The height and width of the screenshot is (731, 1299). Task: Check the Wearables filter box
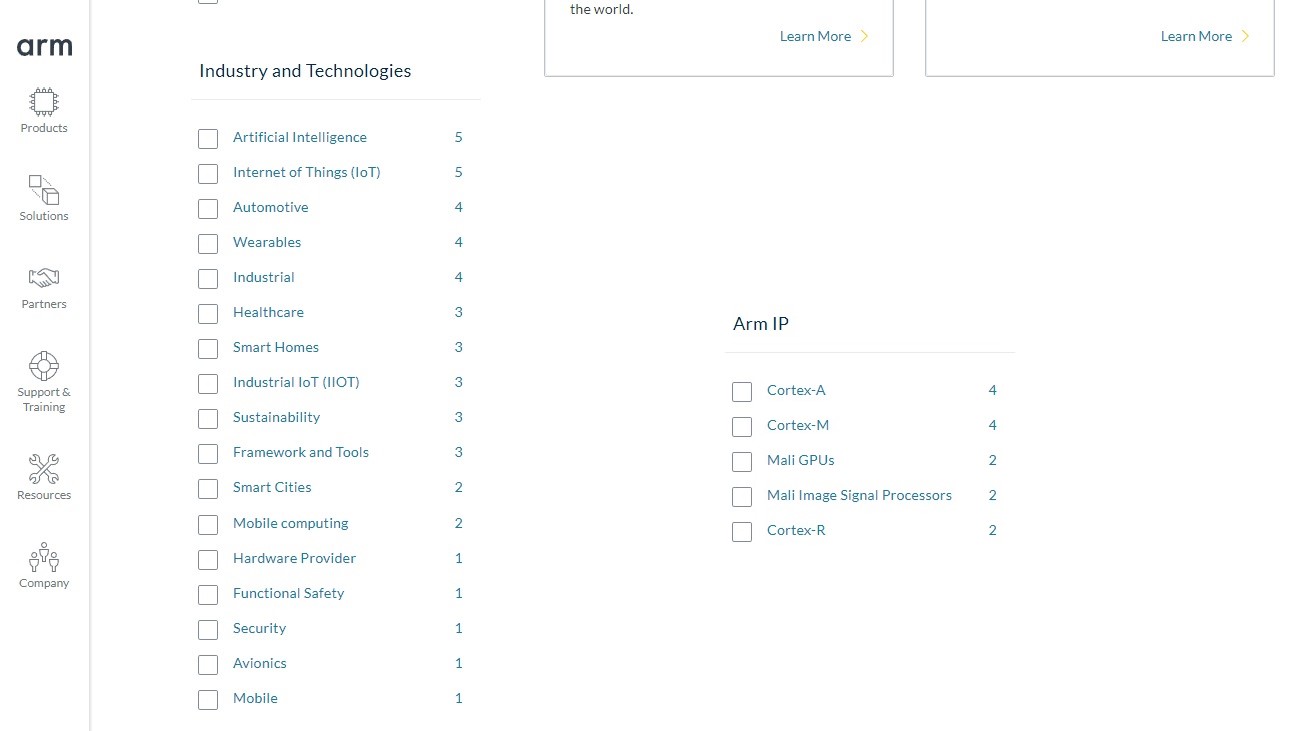[x=208, y=244]
